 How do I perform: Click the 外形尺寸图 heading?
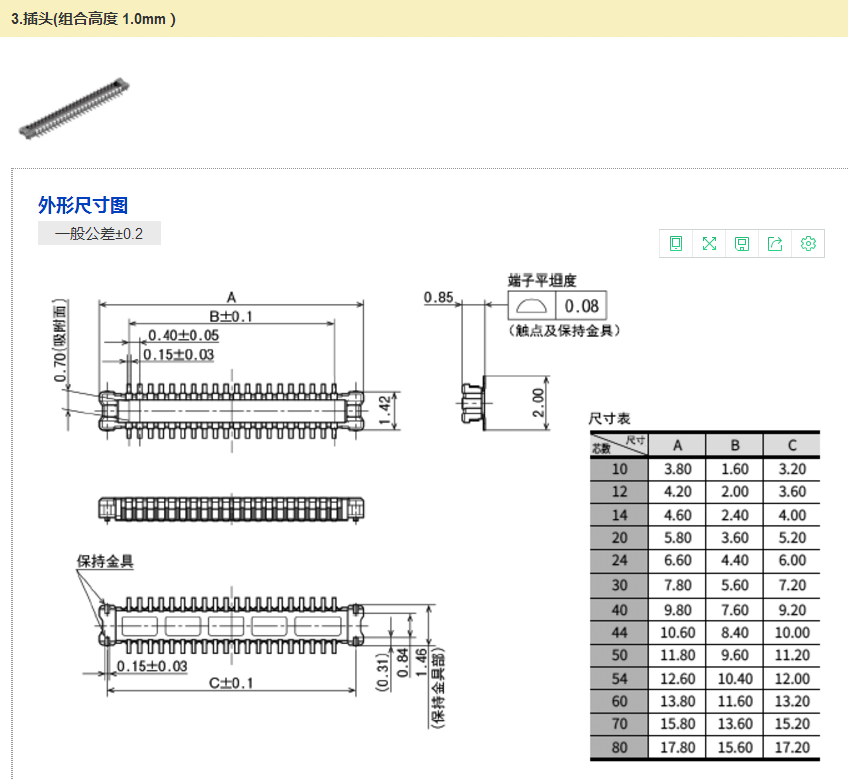point(83,205)
